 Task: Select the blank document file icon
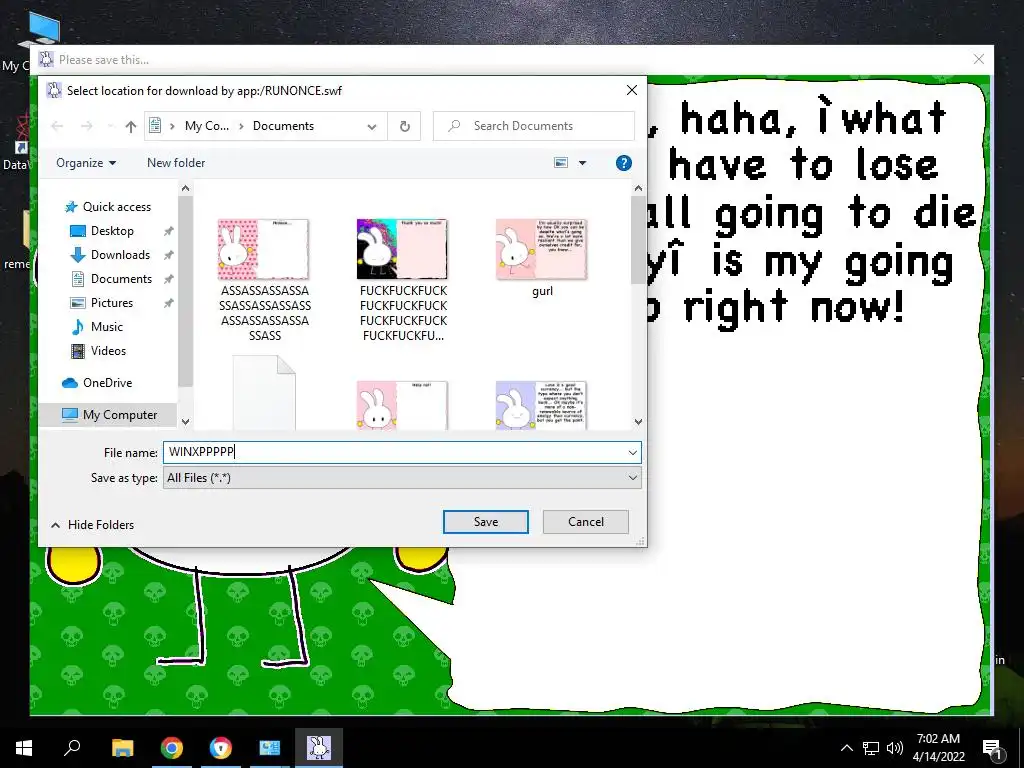point(264,392)
